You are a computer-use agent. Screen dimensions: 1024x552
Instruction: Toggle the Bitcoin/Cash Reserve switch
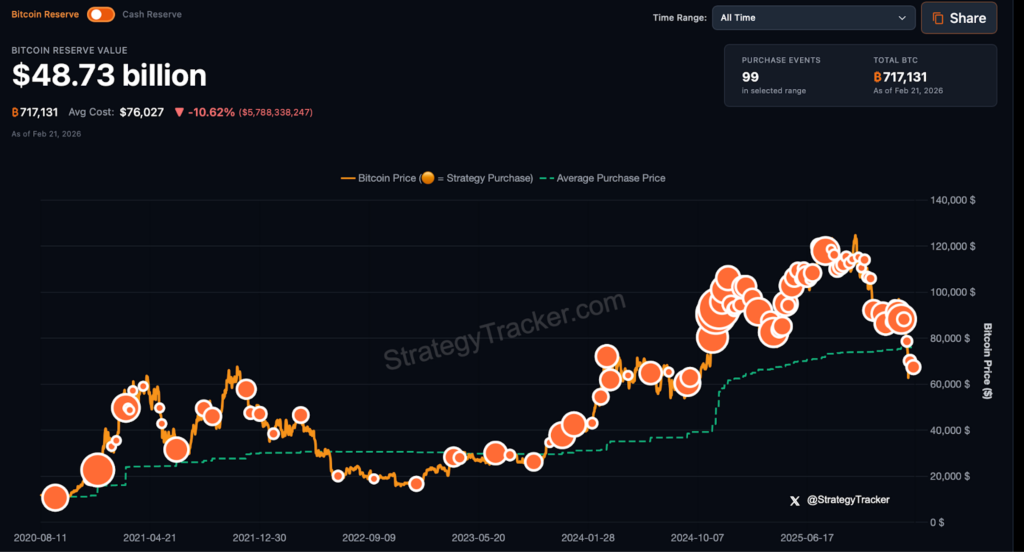pos(101,15)
